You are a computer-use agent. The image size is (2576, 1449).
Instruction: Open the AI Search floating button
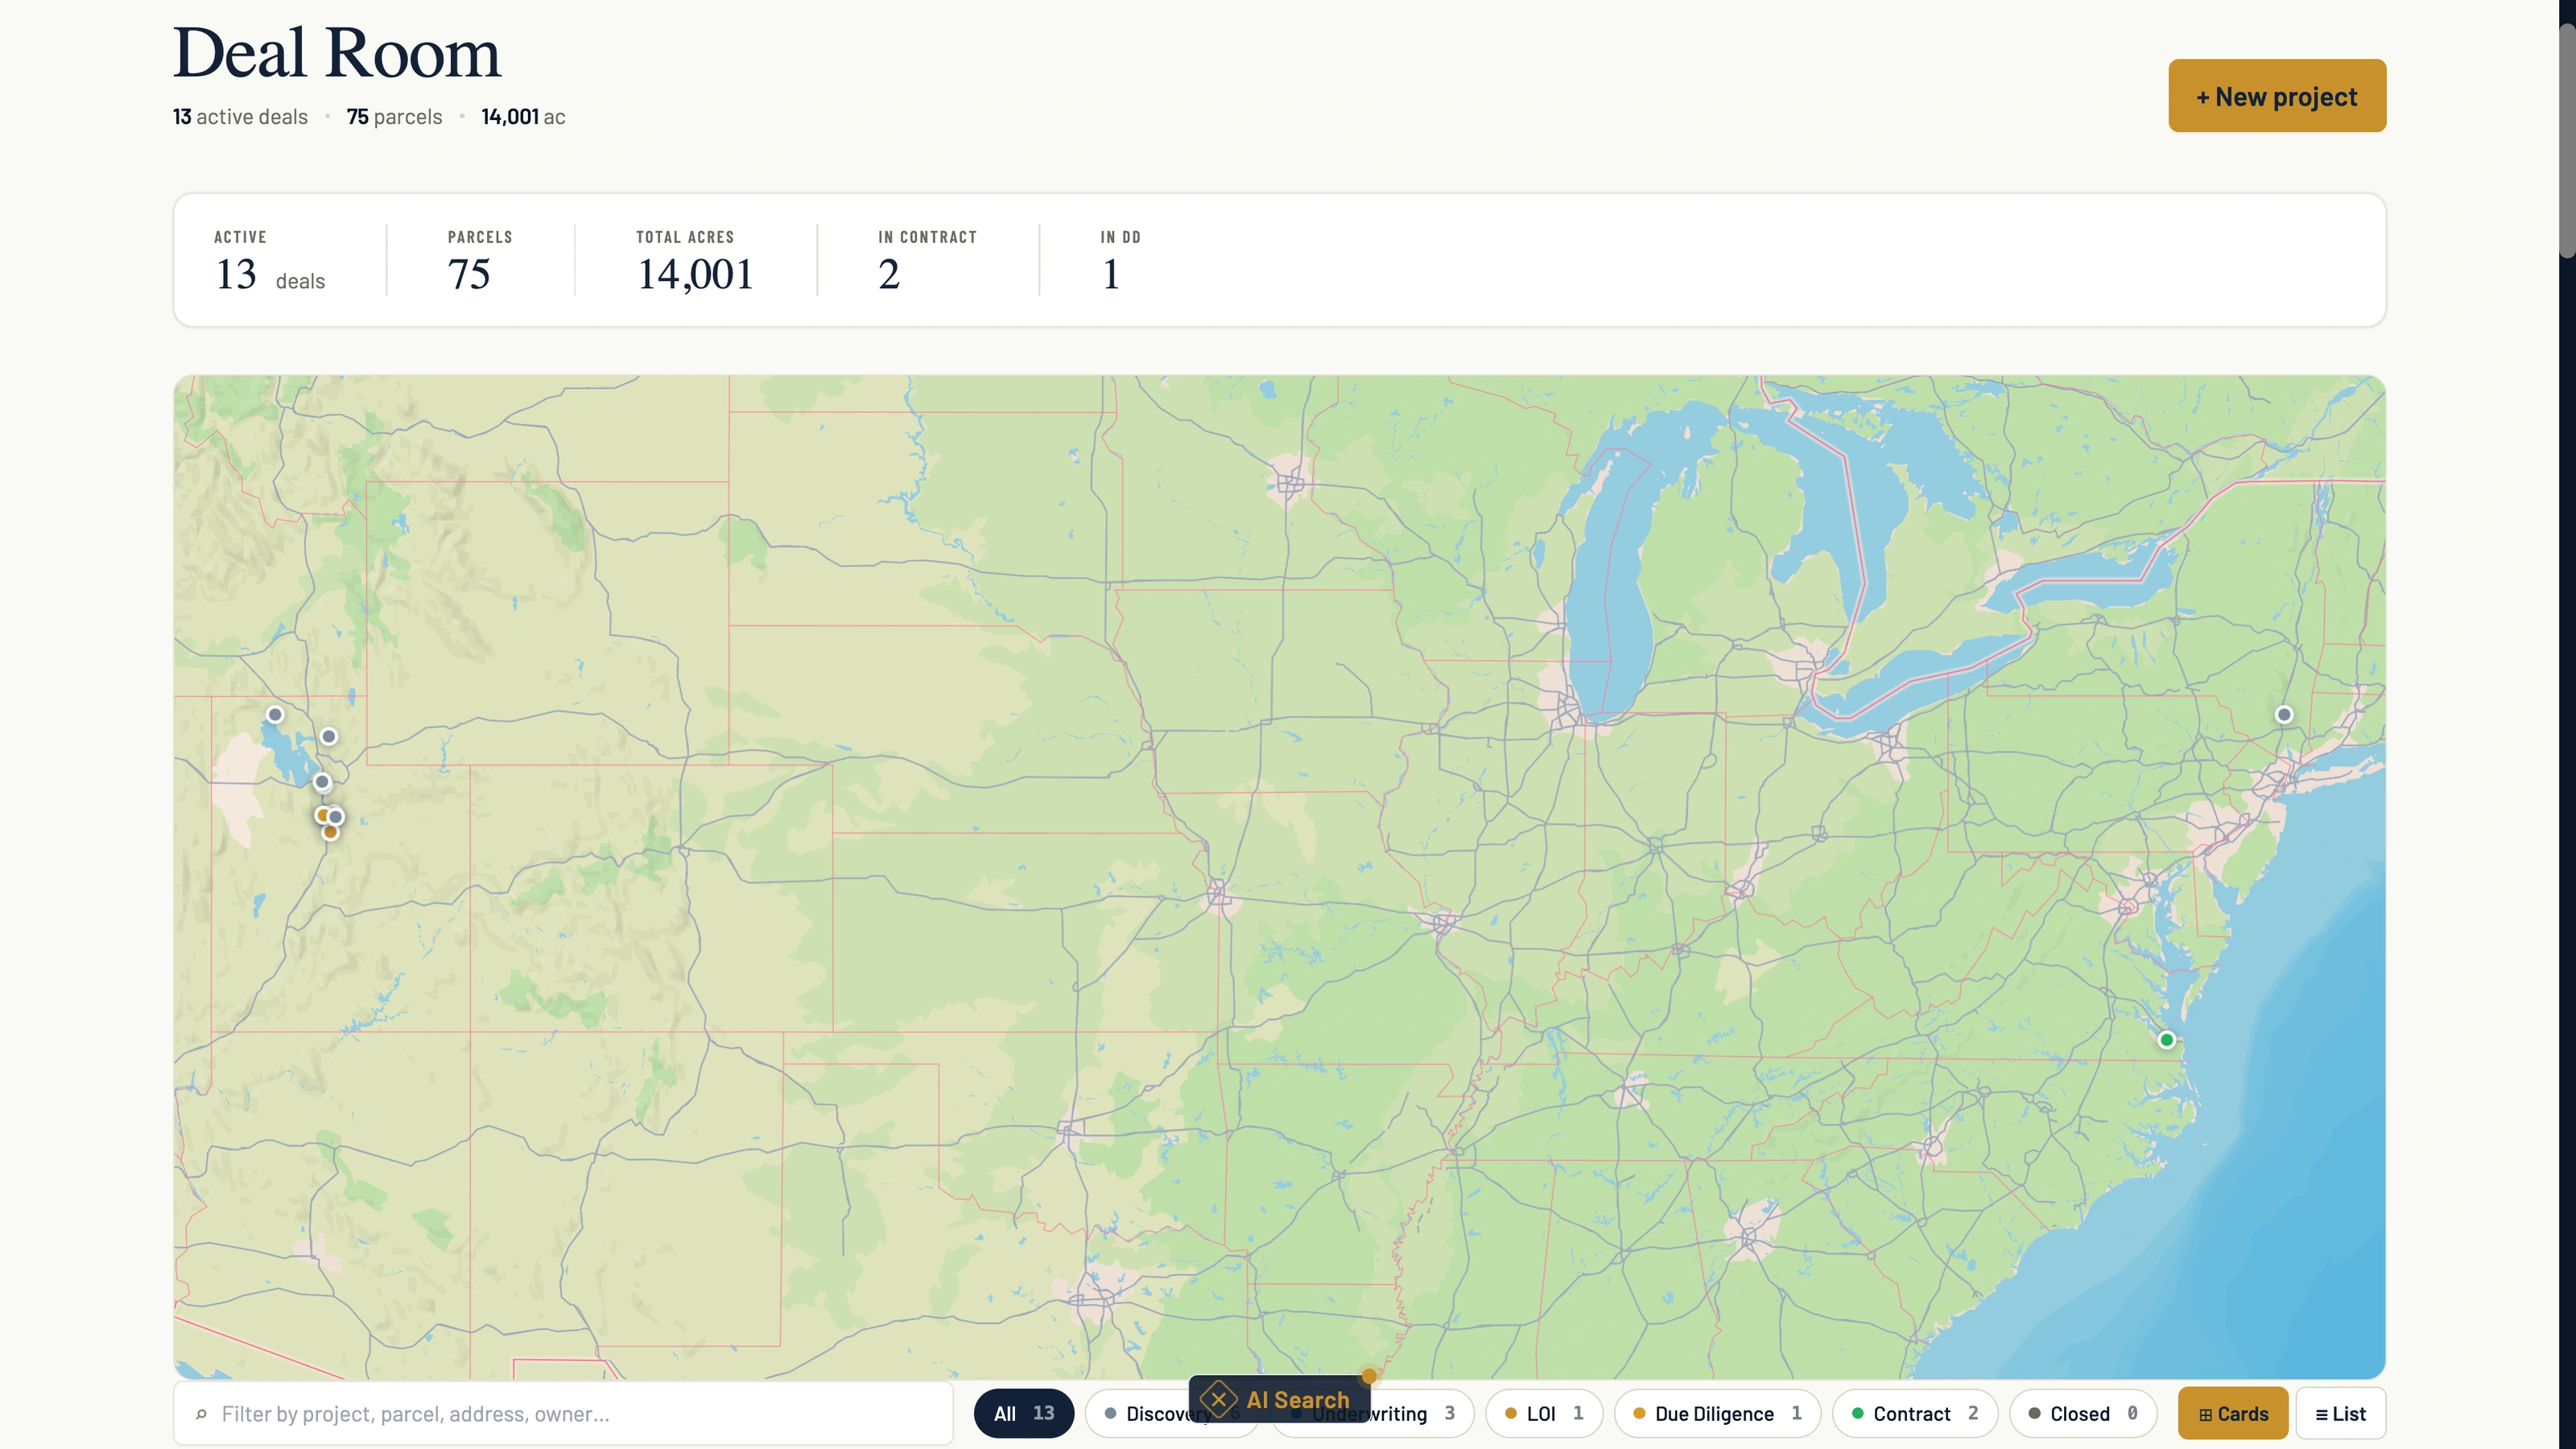coord(1279,1399)
